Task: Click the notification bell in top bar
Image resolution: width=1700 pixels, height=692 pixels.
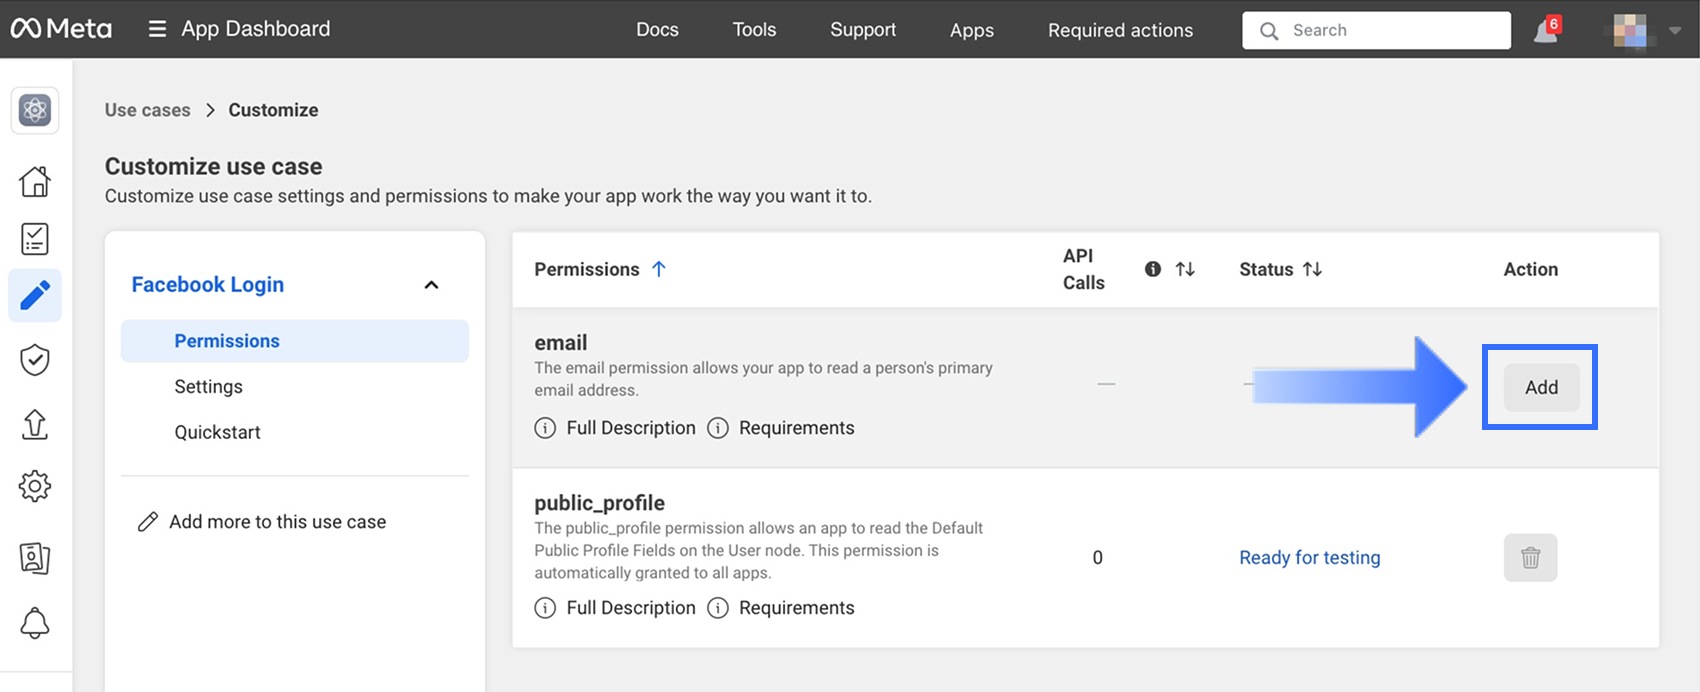Action: 1546,31
